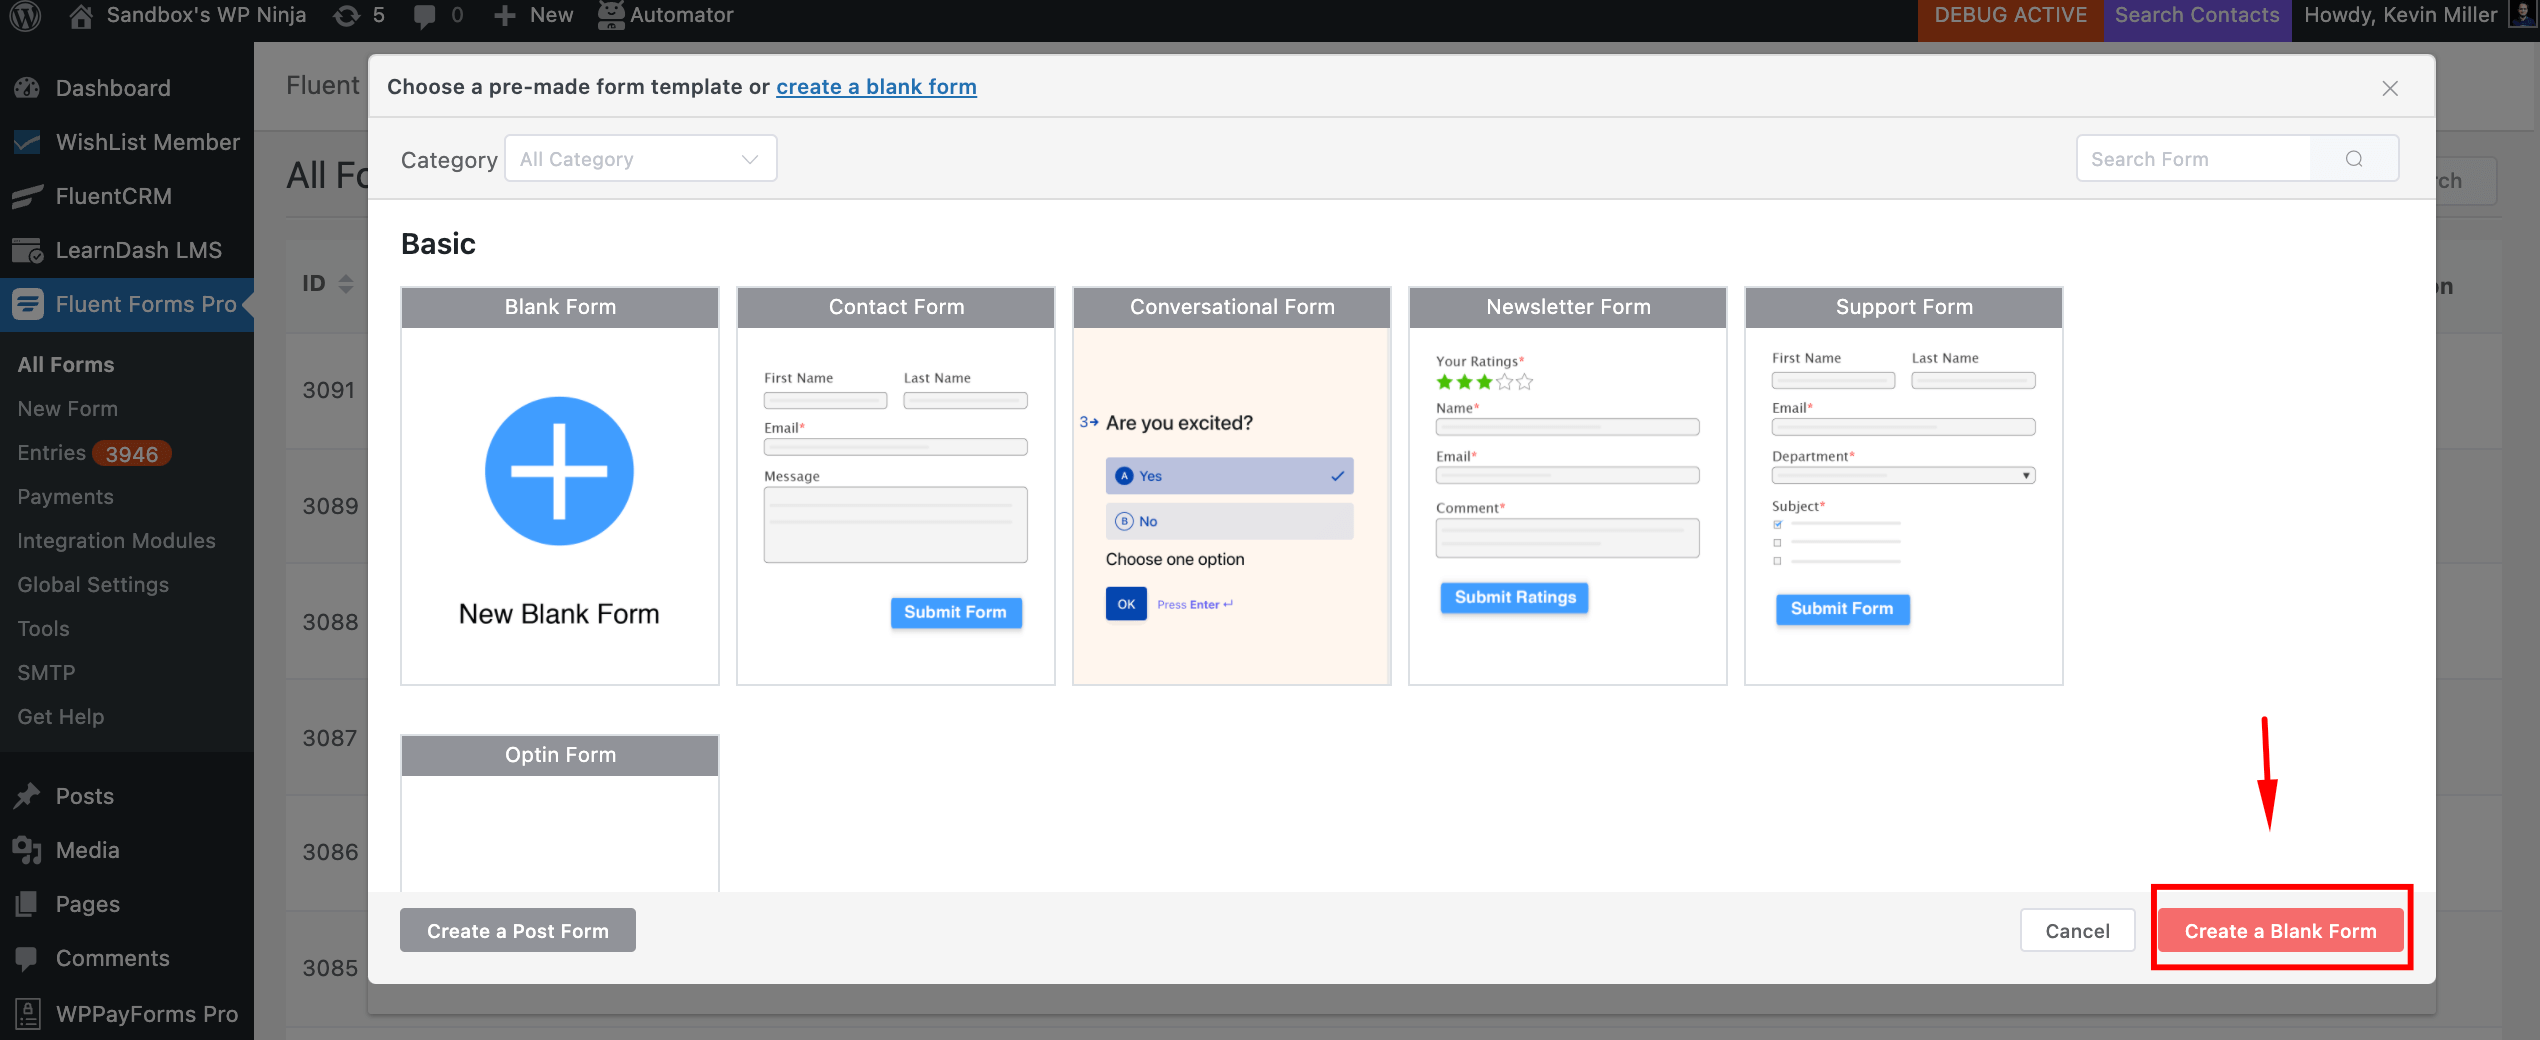This screenshot has width=2540, height=1040.
Task: Click the WPPayForms Pro icon in sidebar
Action: 27,1013
